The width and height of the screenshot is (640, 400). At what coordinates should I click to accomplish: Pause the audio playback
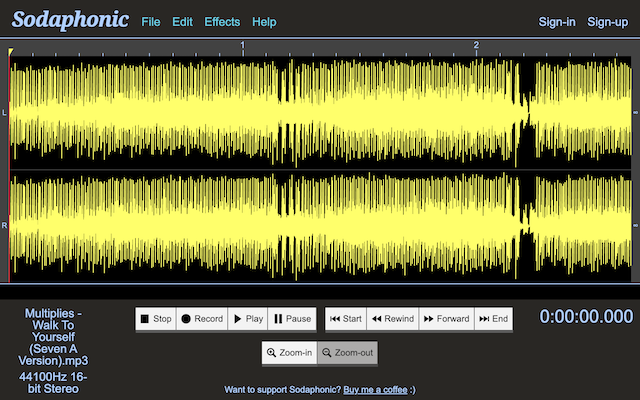(292, 319)
